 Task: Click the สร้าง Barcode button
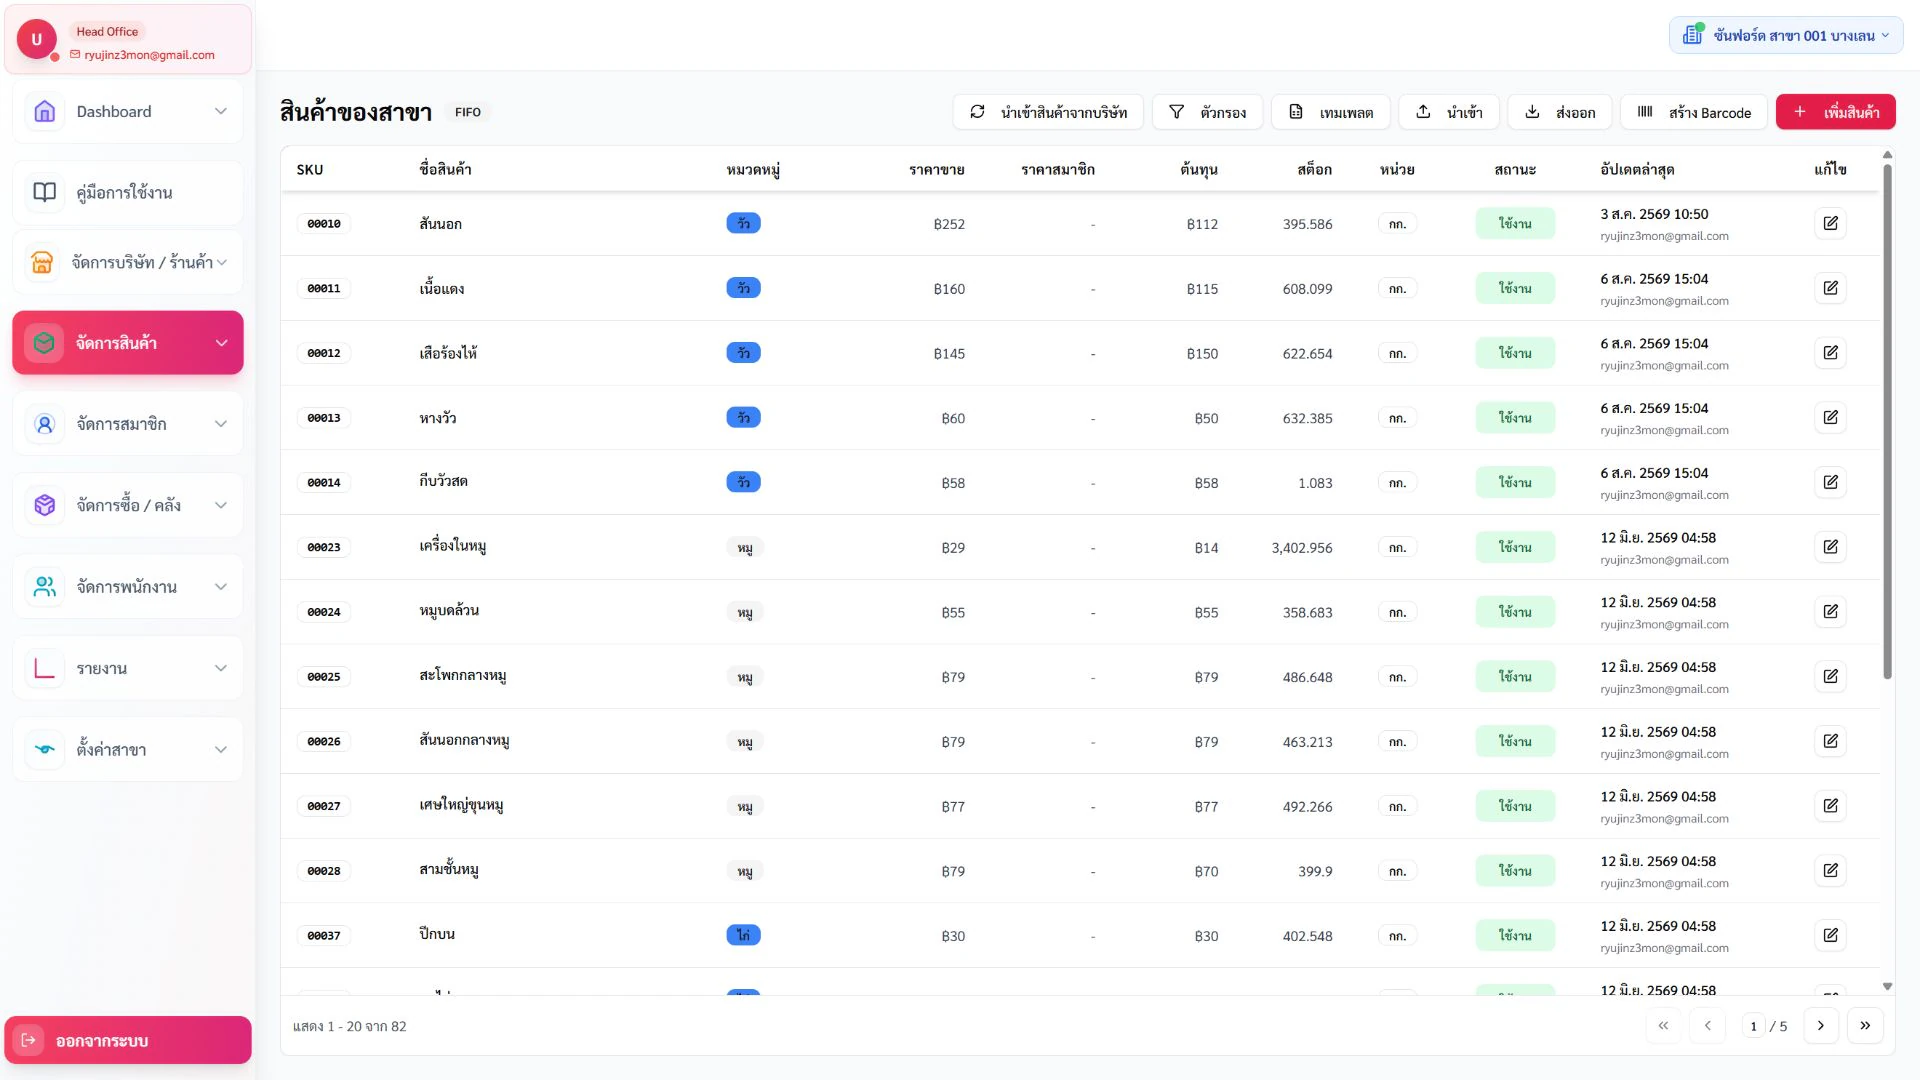[x=1694, y=112]
